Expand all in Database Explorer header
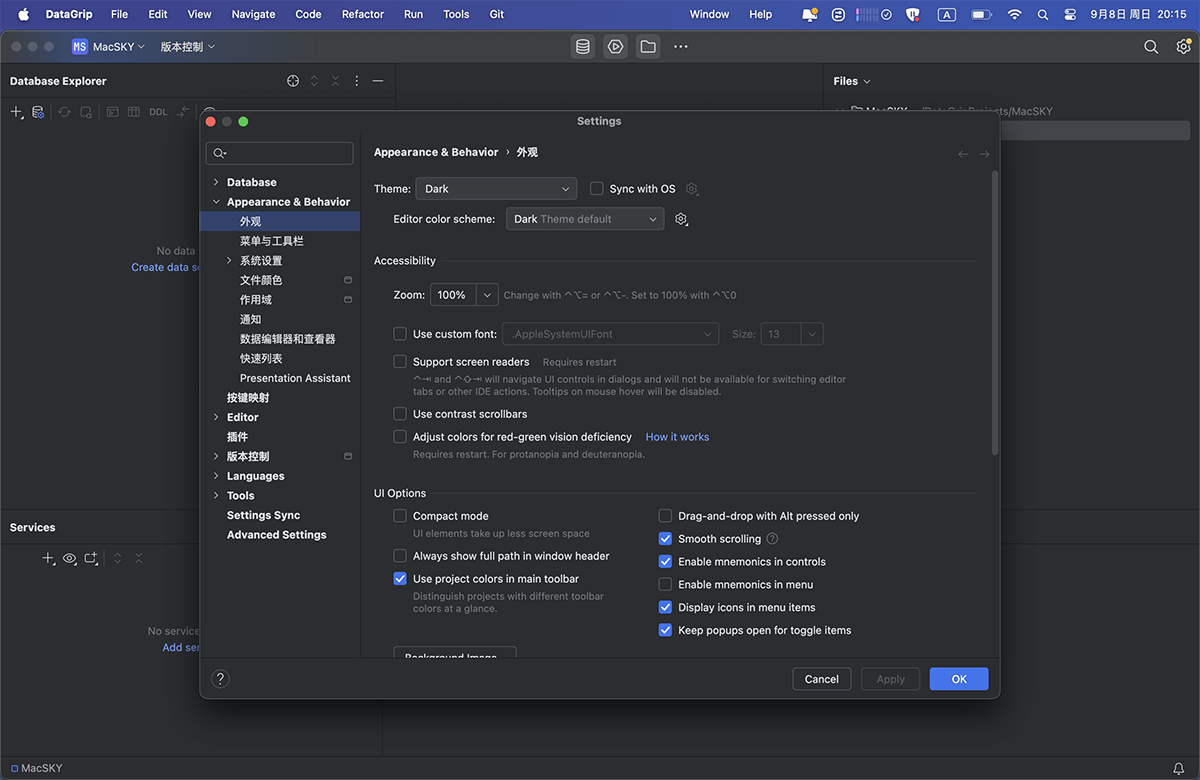 [x=314, y=81]
